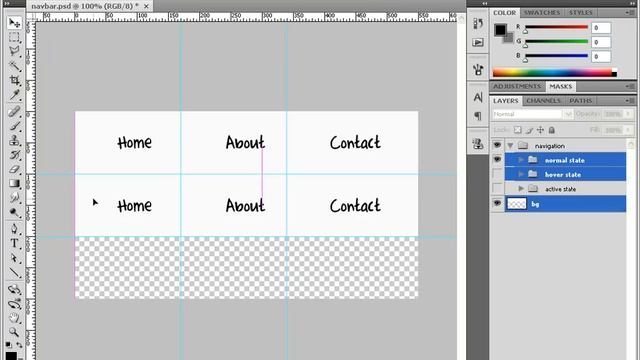This screenshot has height=360, width=640.
Task: Select the bg layer thumbnail
Action: pyautogui.click(x=516, y=204)
